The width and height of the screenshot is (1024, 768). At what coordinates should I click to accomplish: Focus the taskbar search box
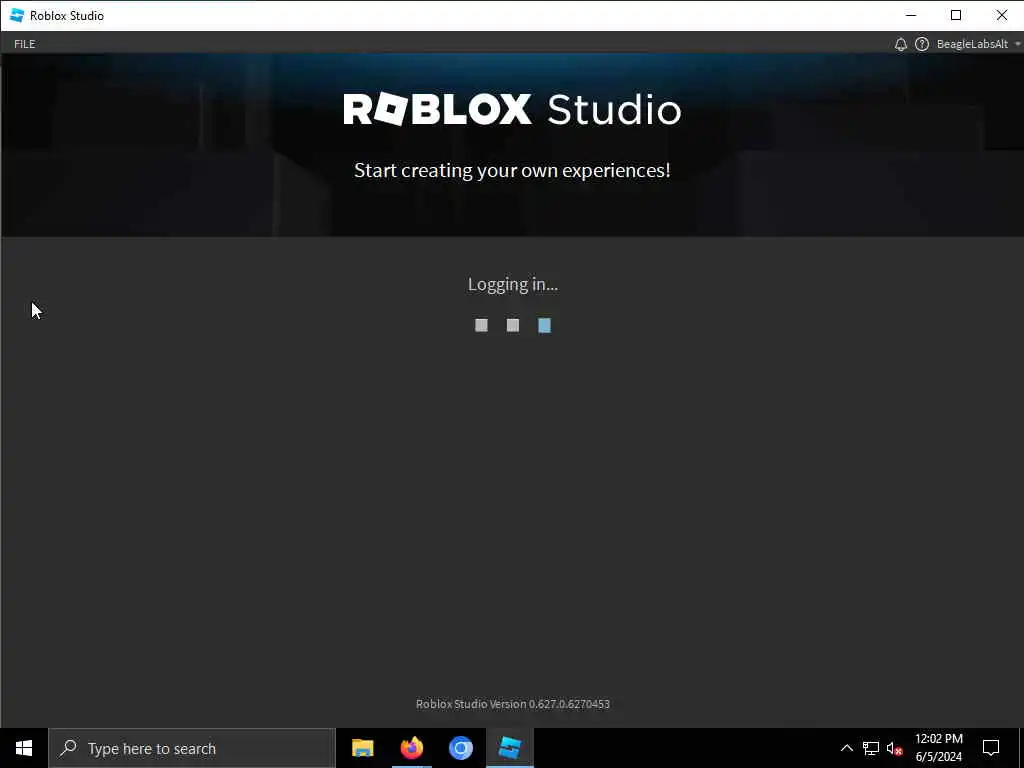[192, 748]
